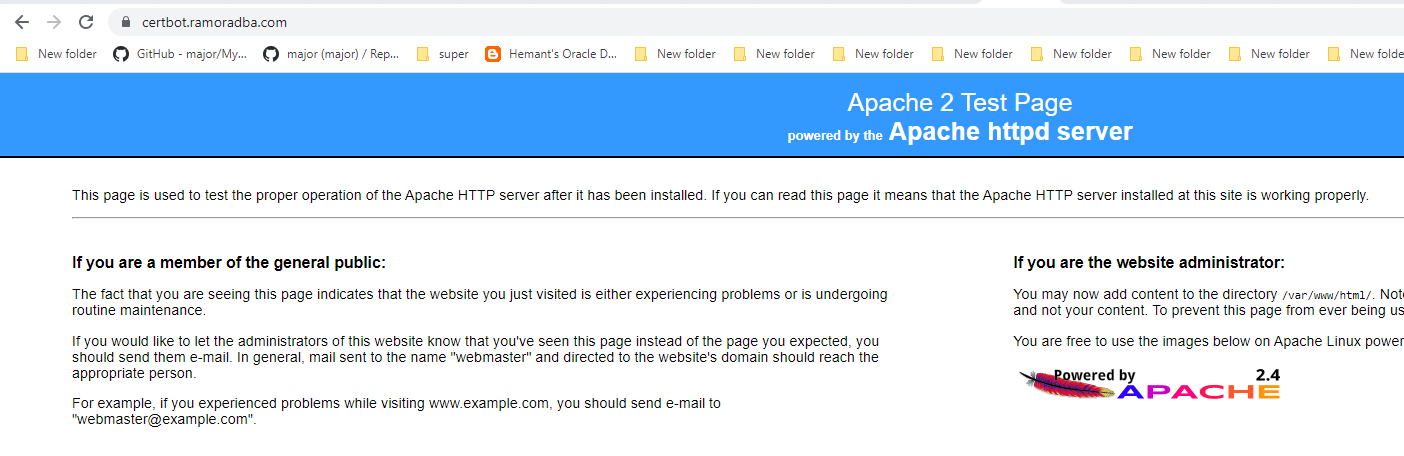Click the "/var/www/html/" directory path text
1404x456 pixels.
pyautogui.click(x=1327, y=295)
